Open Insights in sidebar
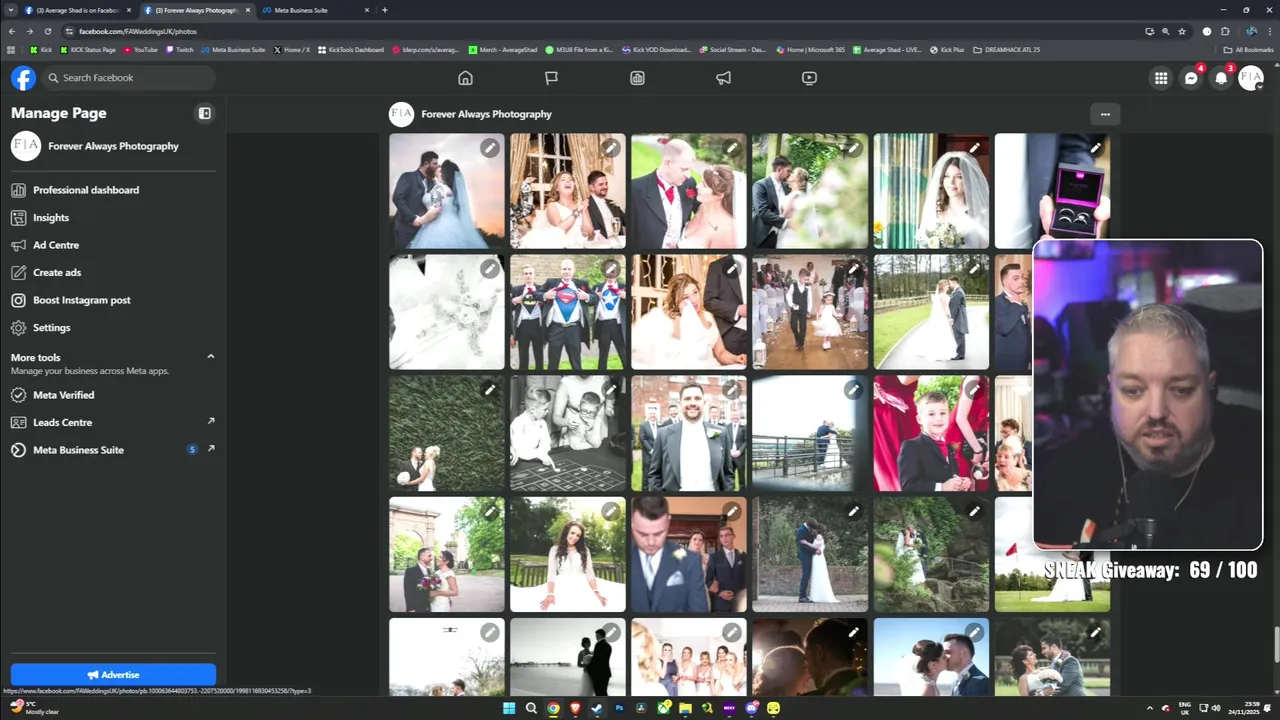The height and width of the screenshot is (720, 1280). point(51,217)
